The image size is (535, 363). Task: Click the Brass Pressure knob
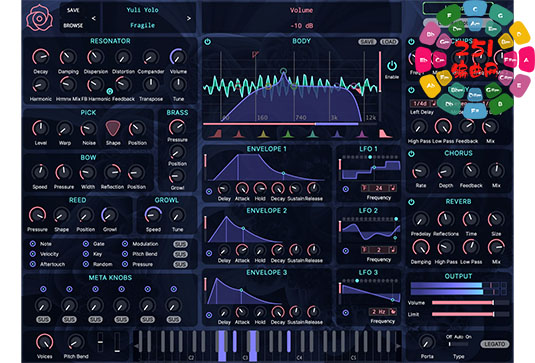pos(177,127)
